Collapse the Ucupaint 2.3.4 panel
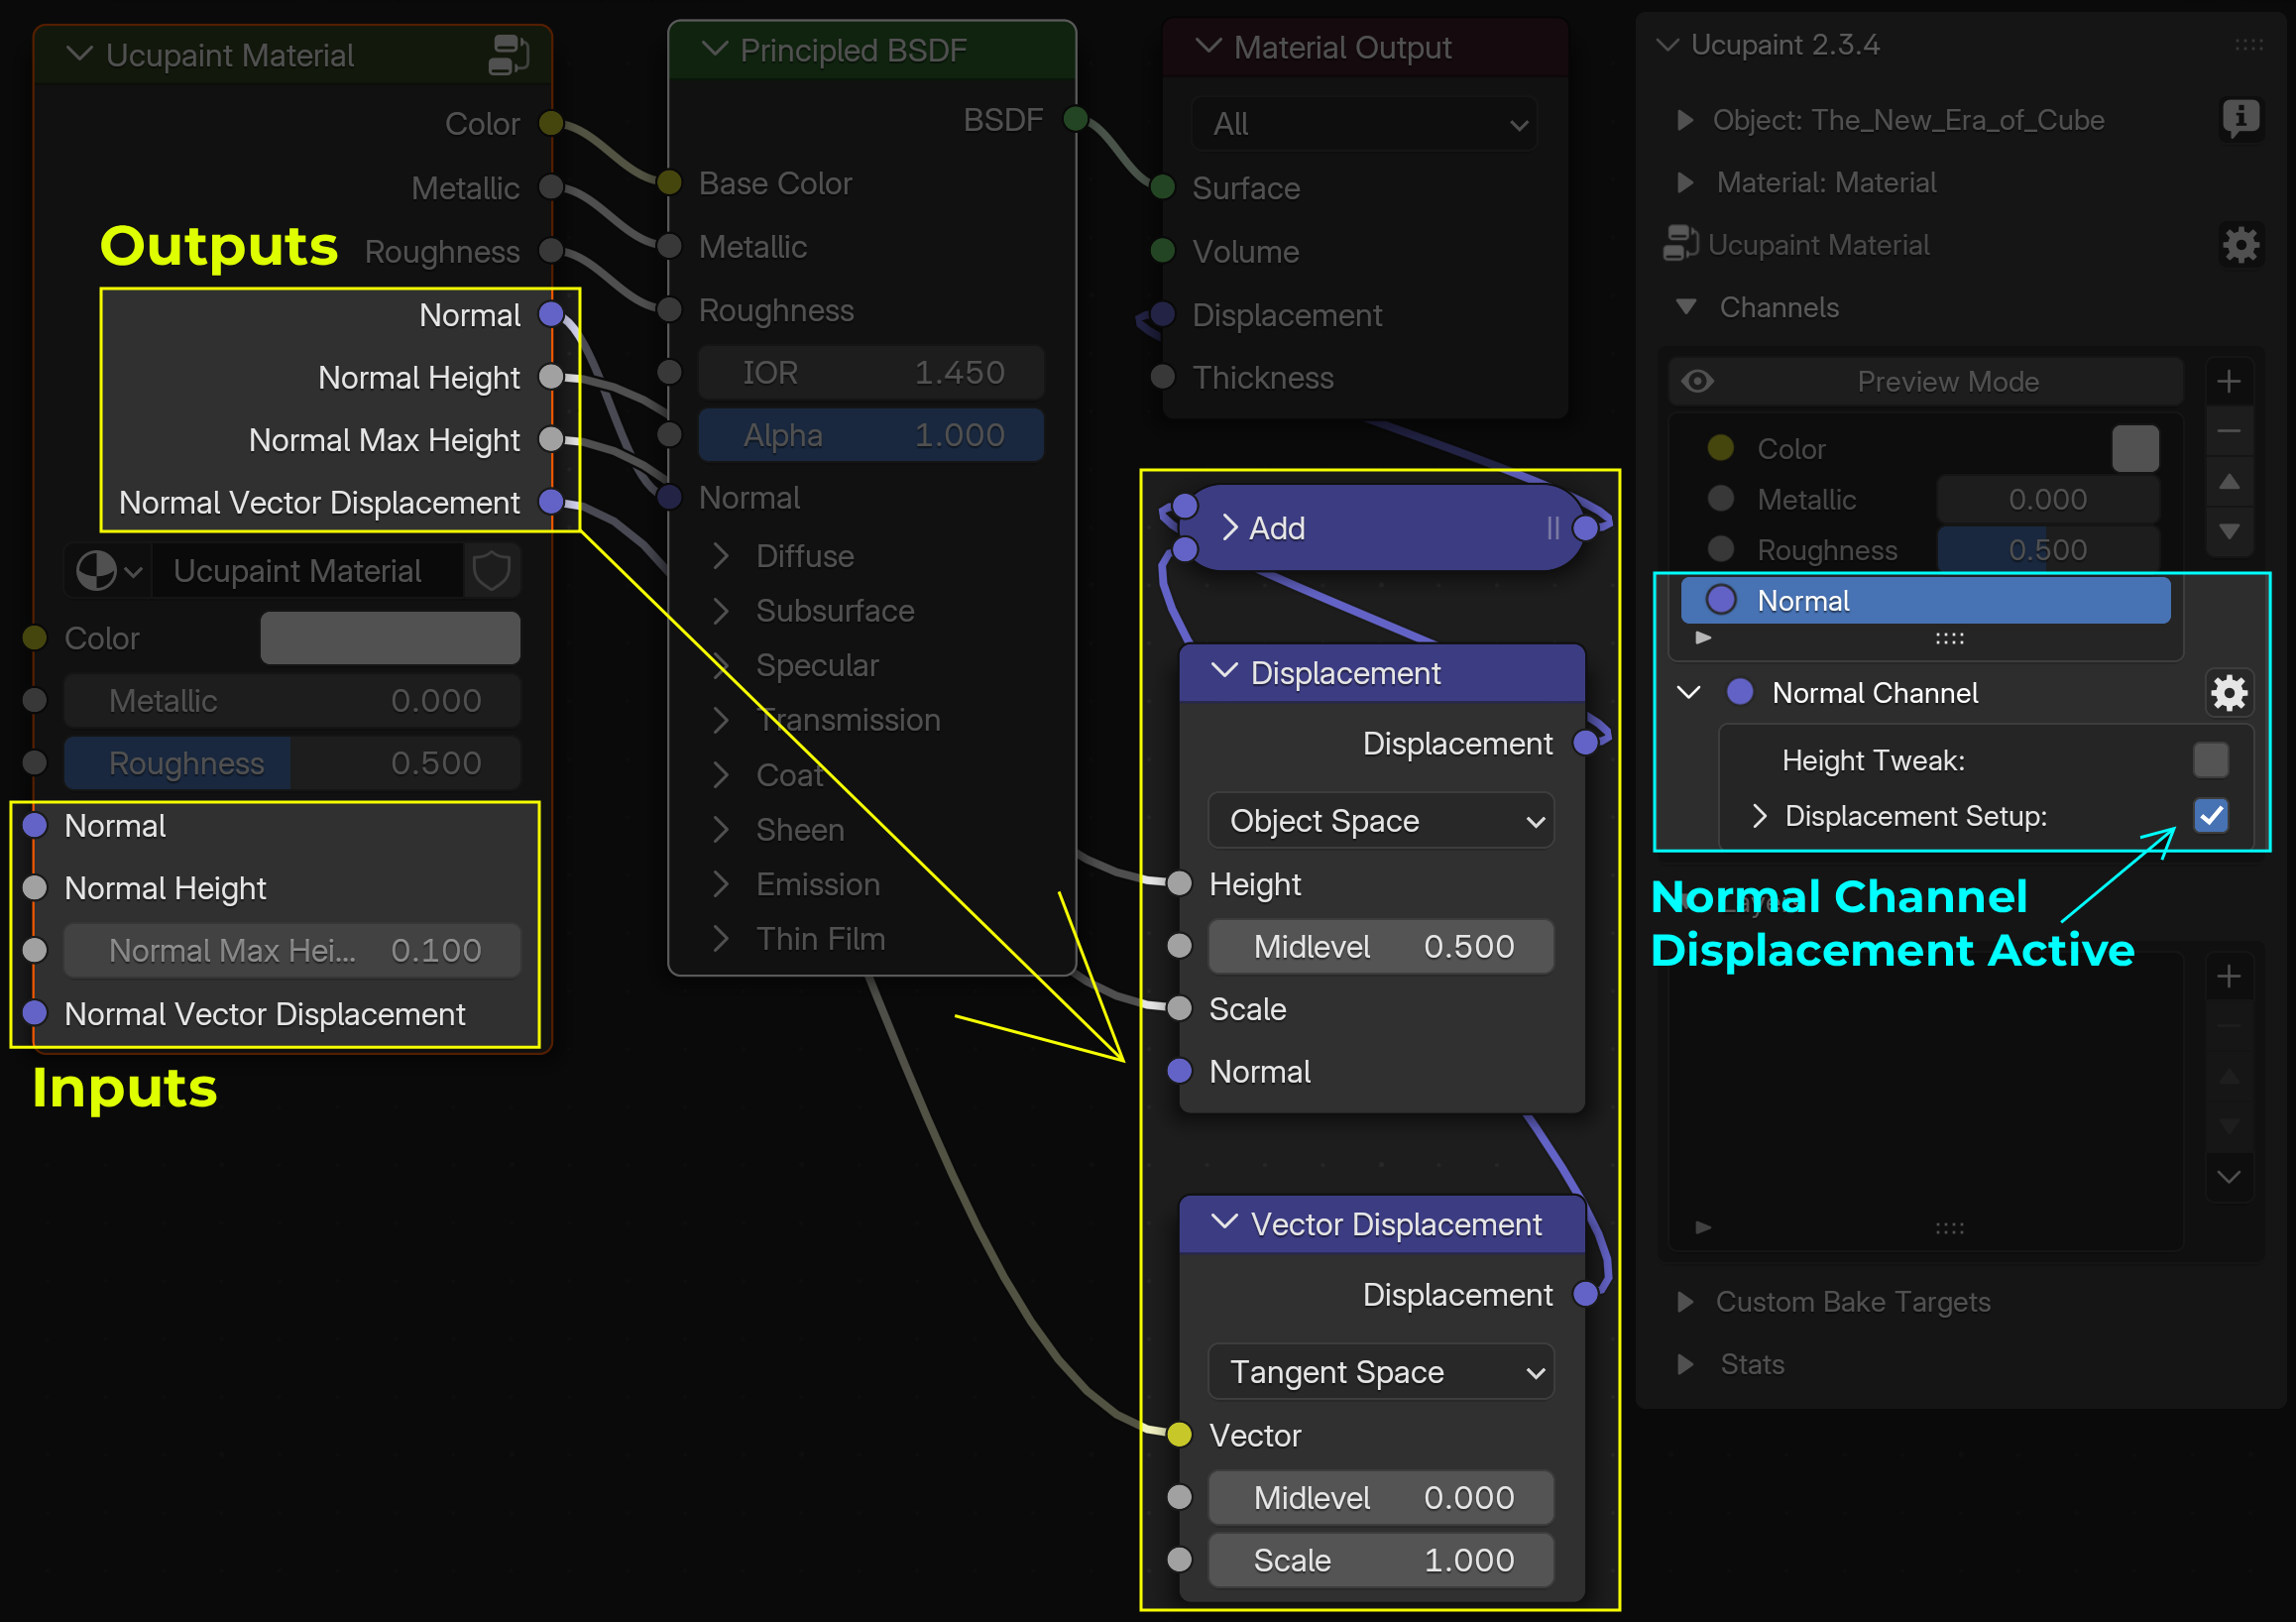Image resolution: width=2296 pixels, height=1622 pixels. [1667, 45]
